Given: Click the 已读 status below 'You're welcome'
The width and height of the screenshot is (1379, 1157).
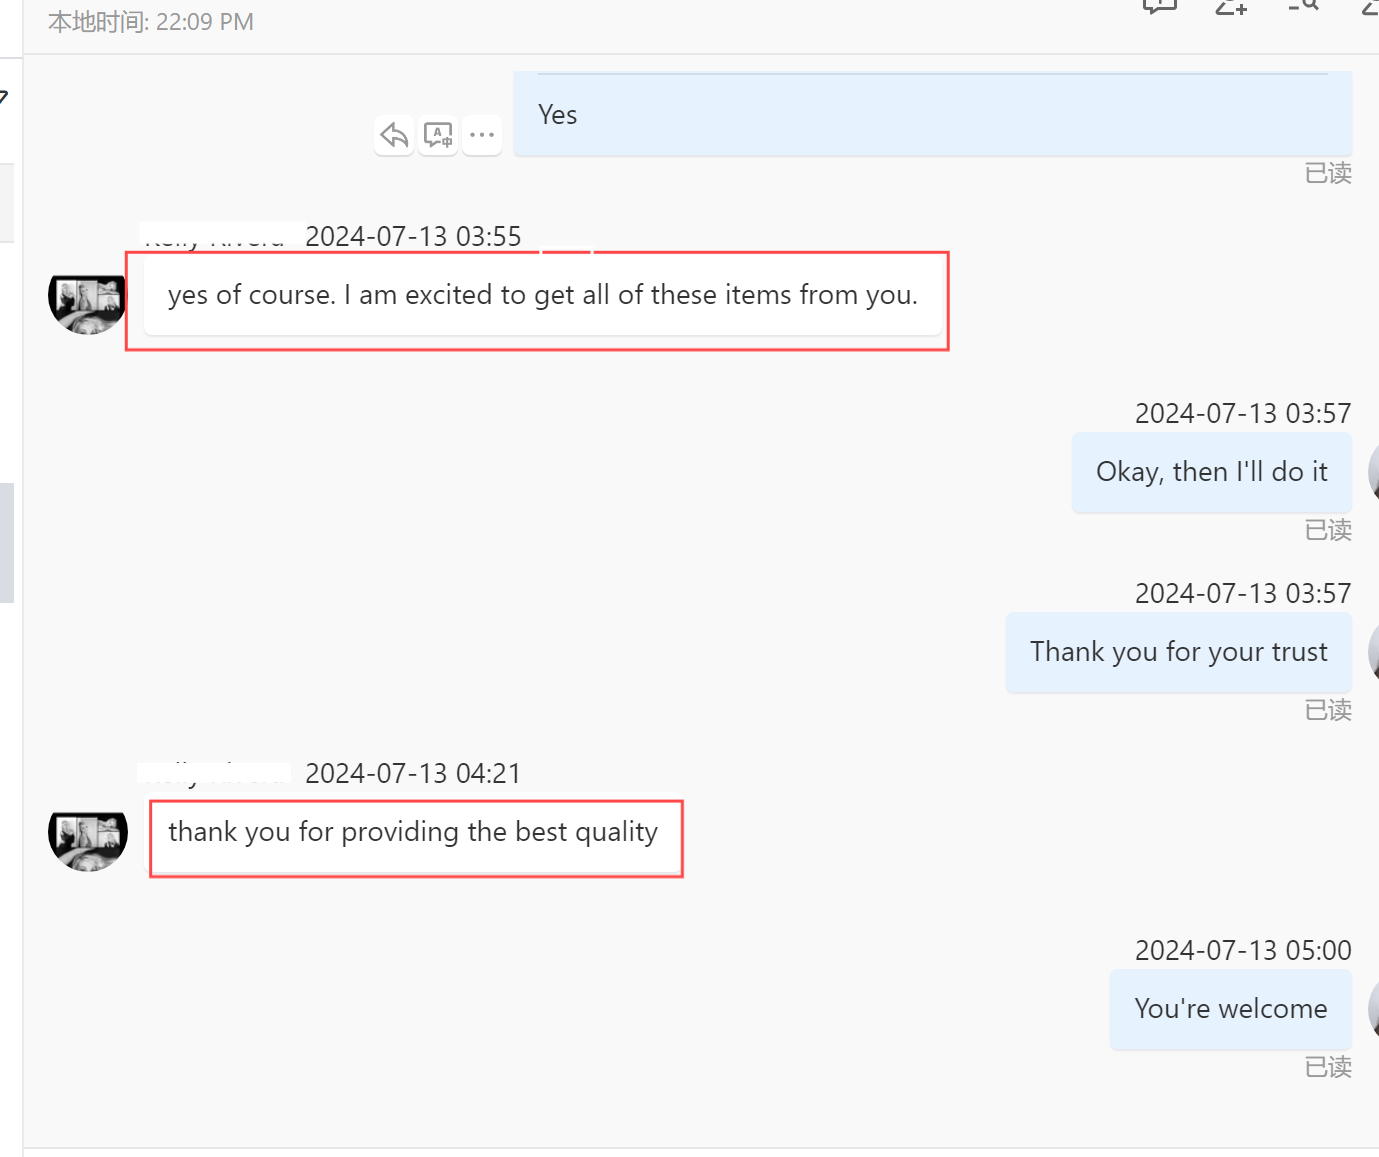Looking at the screenshot, I should click(1327, 1067).
